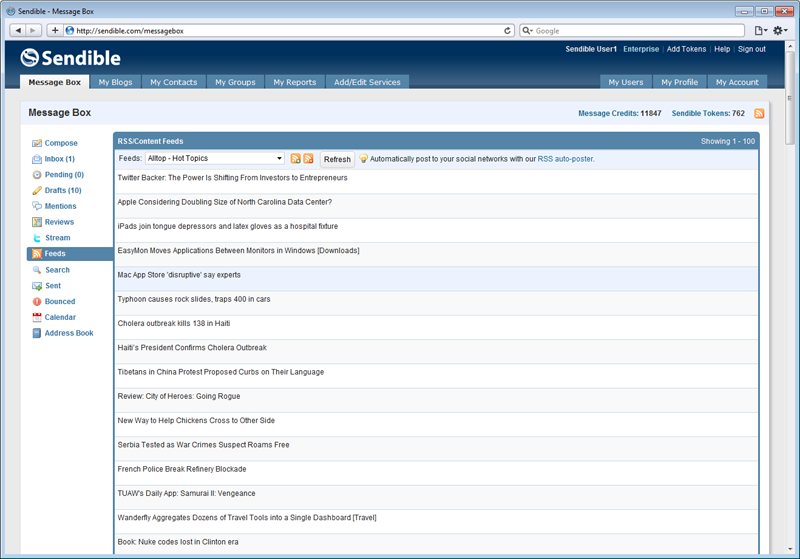Open the Add/Edit Services tab

click(x=367, y=82)
